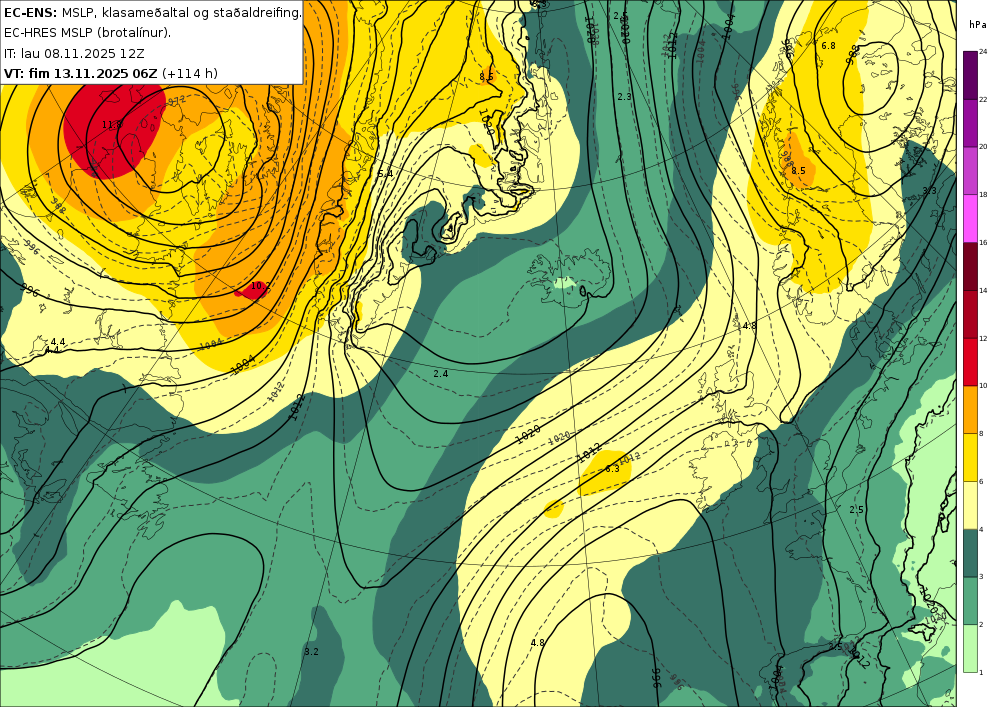Click the legend tick label 24

point(983,51)
